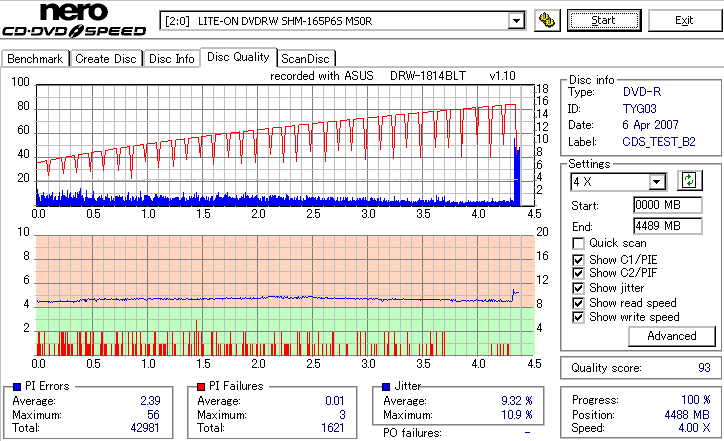The width and height of the screenshot is (724, 441).
Task: Click the date value 6 Apr 2007
Action: [x=650, y=125]
